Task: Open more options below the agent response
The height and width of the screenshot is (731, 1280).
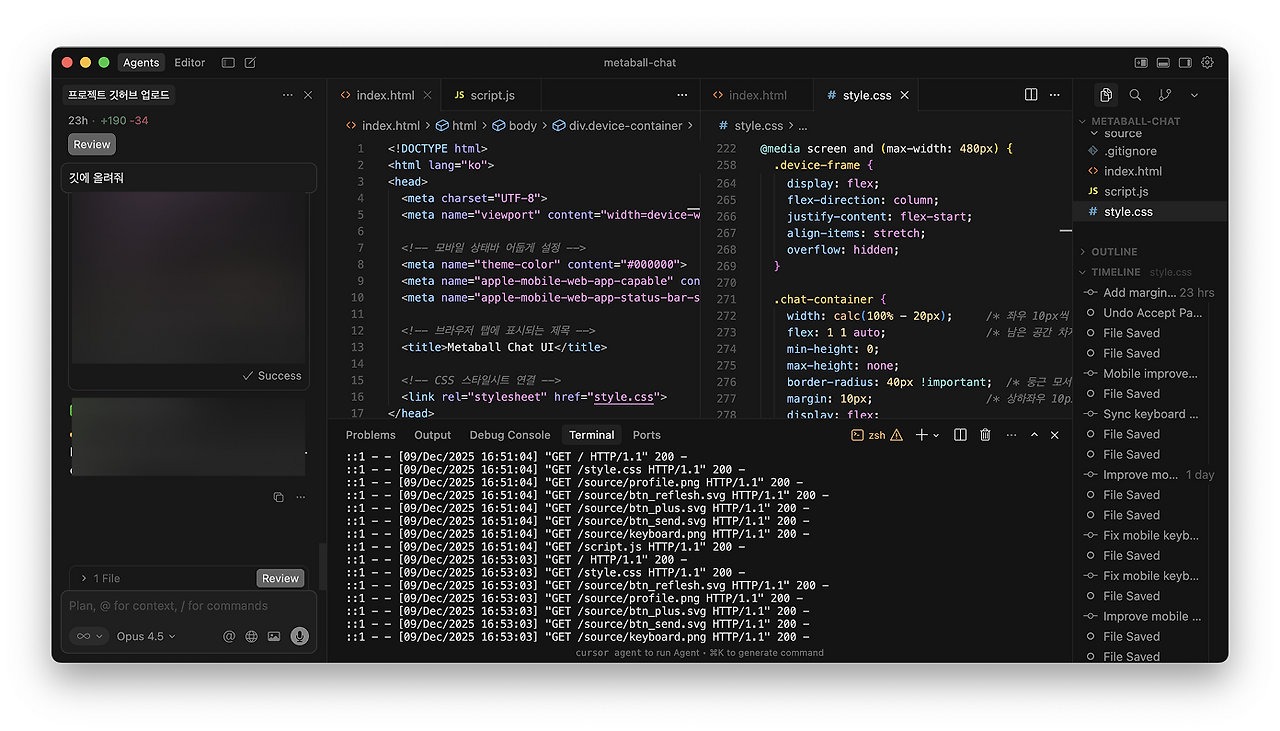Action: click(x=300, y=497)
